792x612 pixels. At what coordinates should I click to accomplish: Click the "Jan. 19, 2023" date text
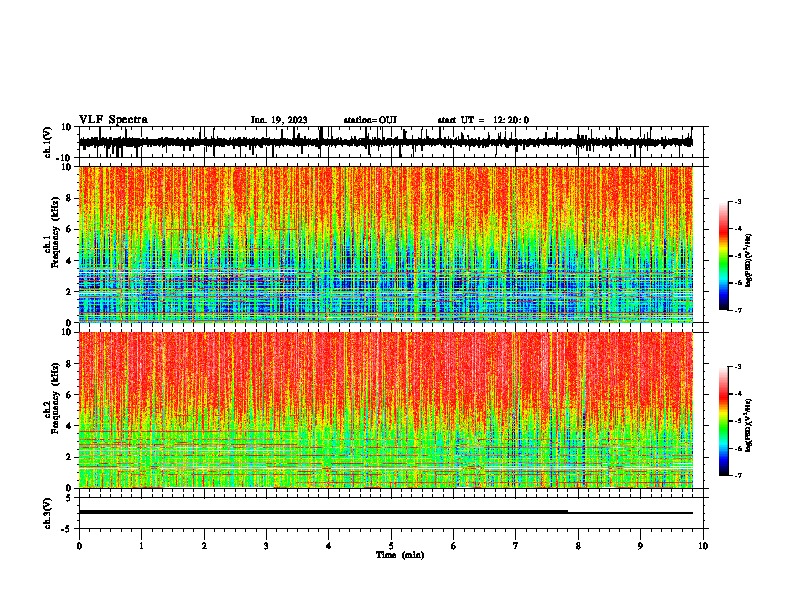(x=279, y=120)
